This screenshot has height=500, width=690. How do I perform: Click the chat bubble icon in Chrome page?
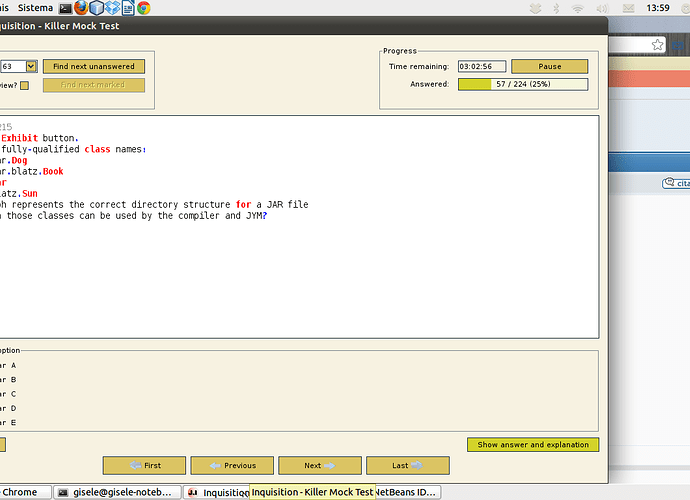pyautogui.click(x=670, y=182)
